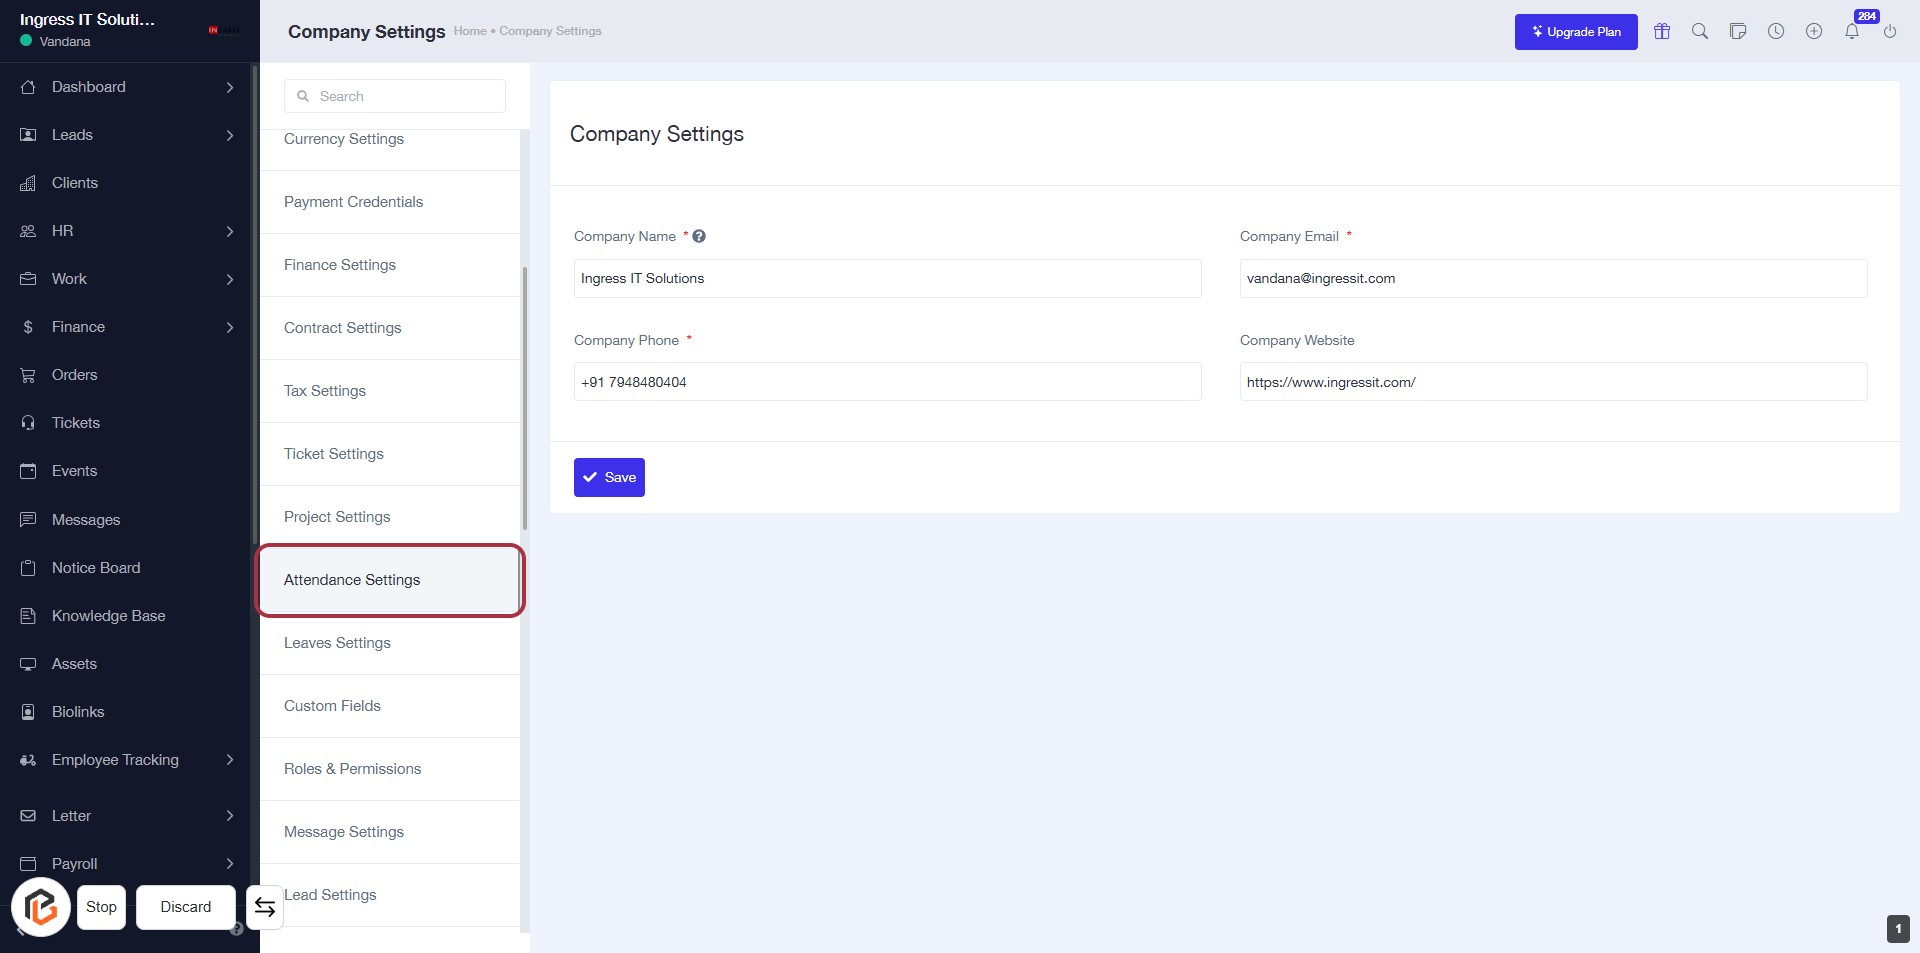The image size is (1920, 953).
Task: Open the search magnifier icon in header
Action: coord(1700,31)
